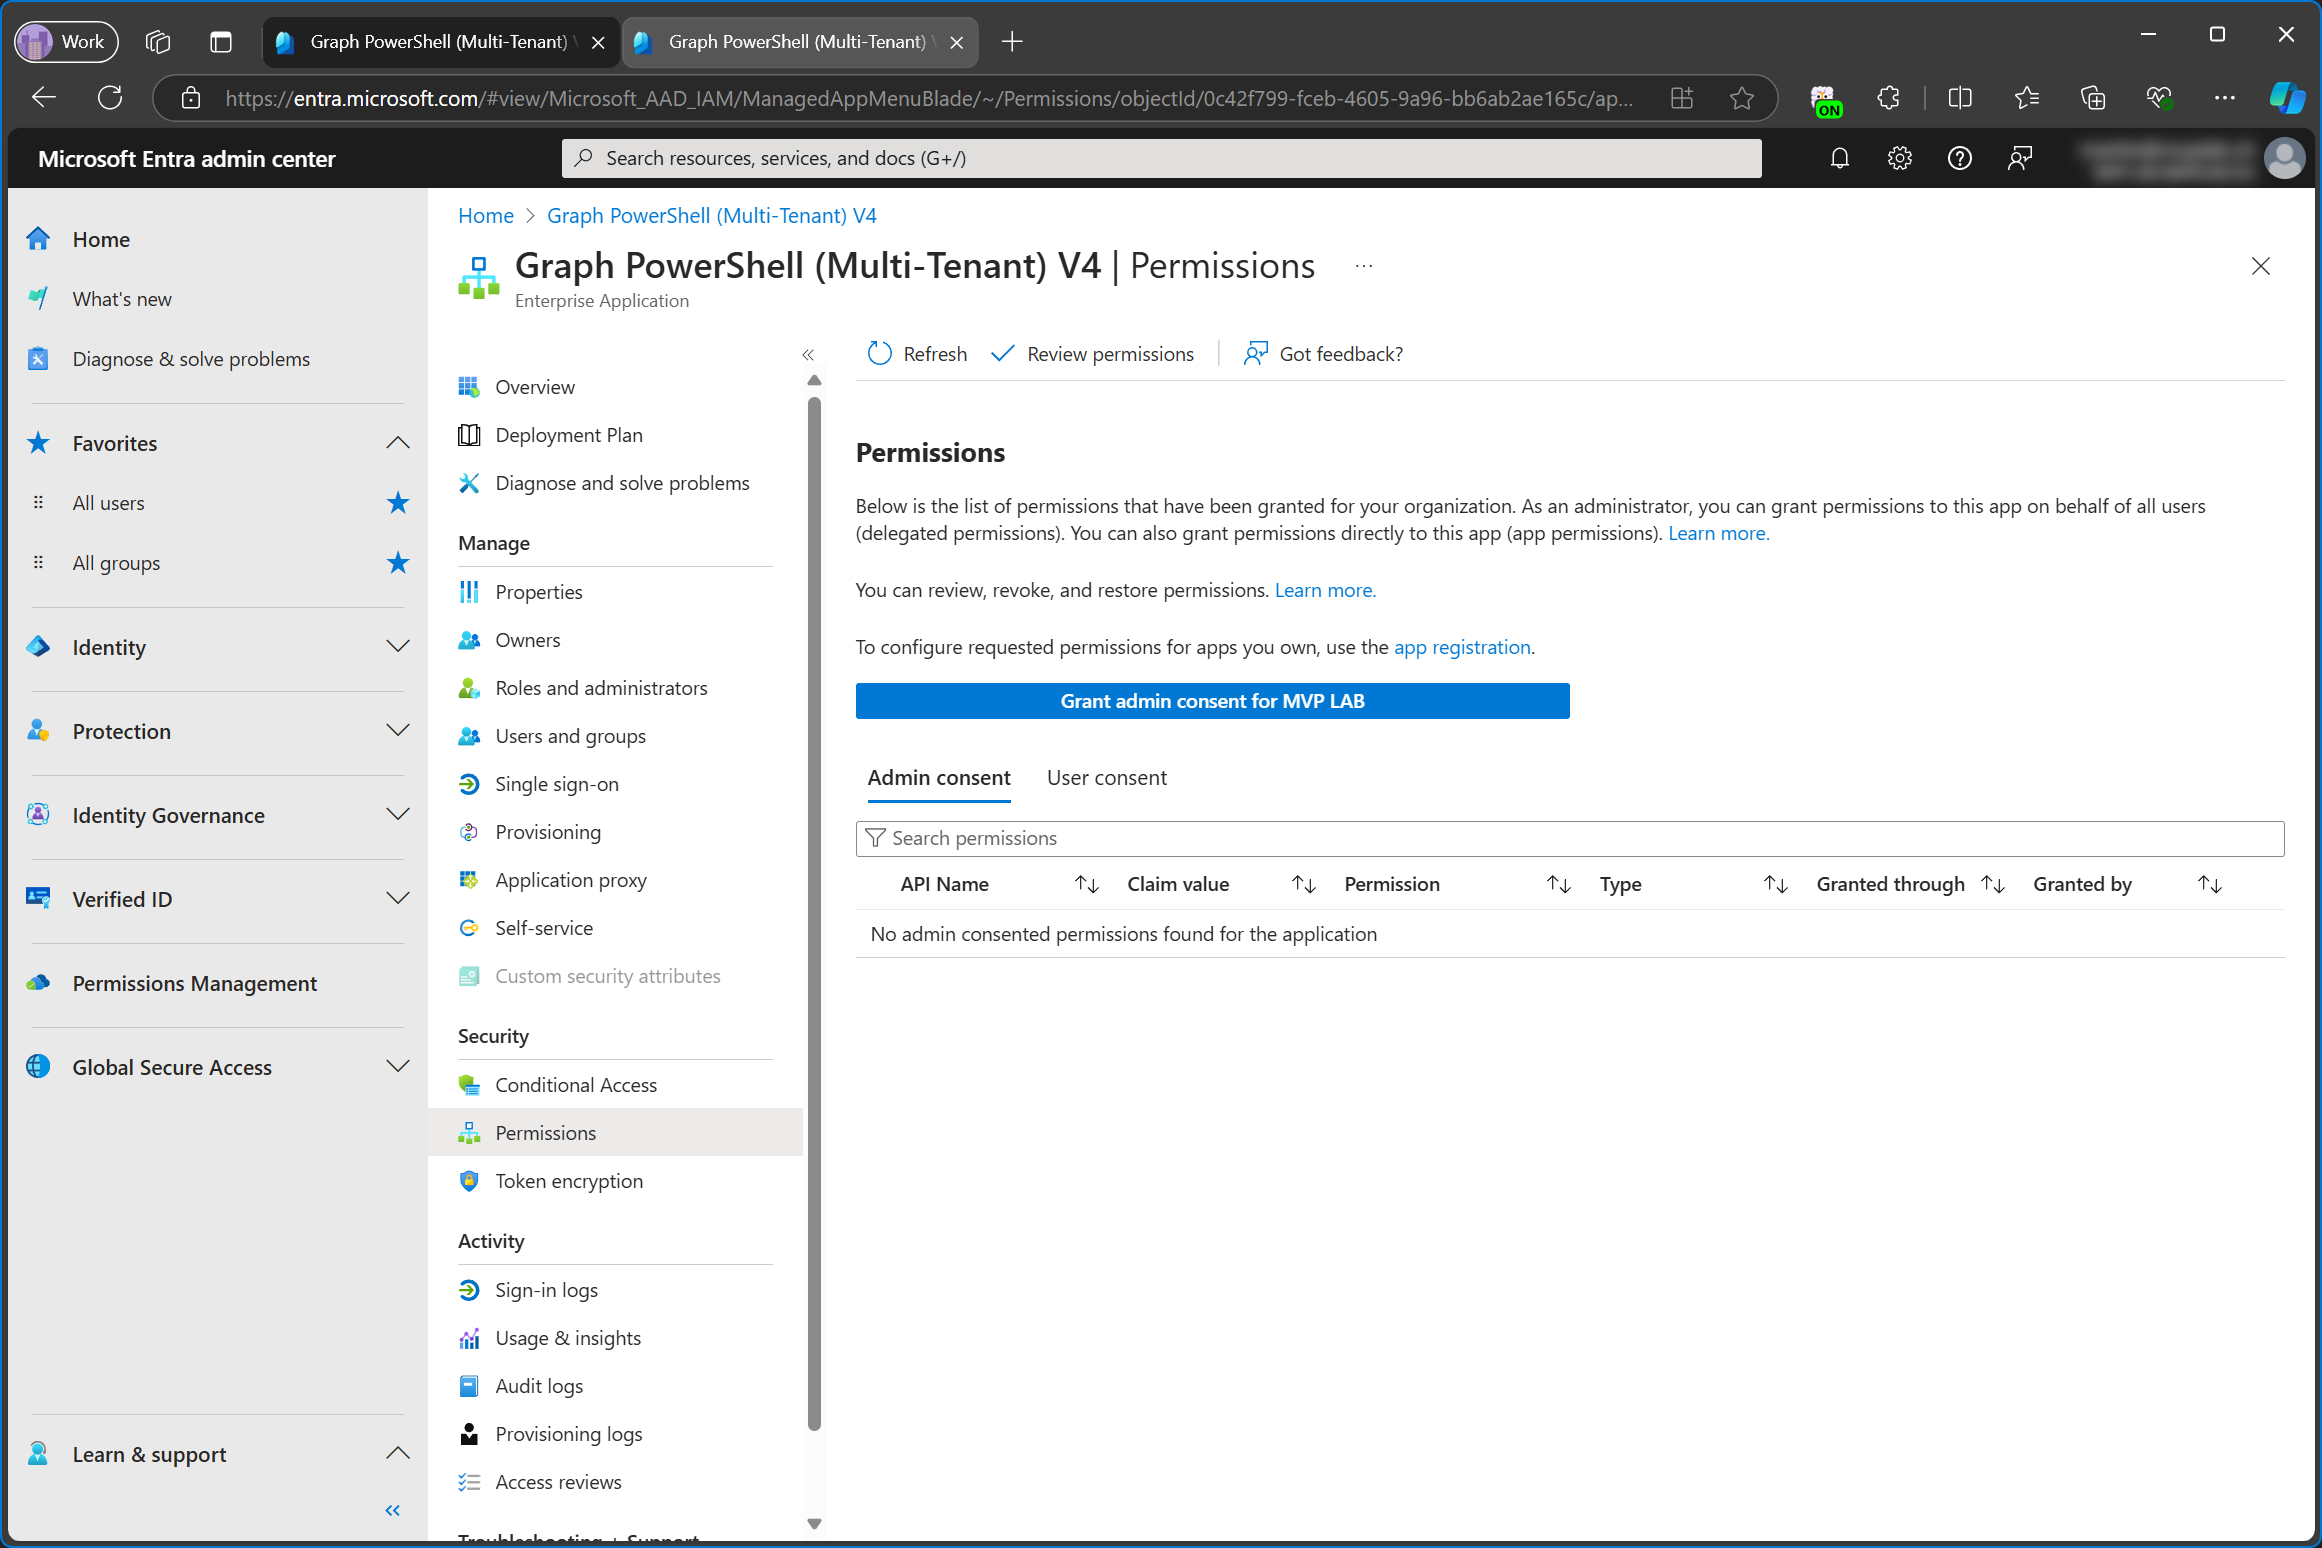Collapse the Favorites section

(x=398, y=443)
